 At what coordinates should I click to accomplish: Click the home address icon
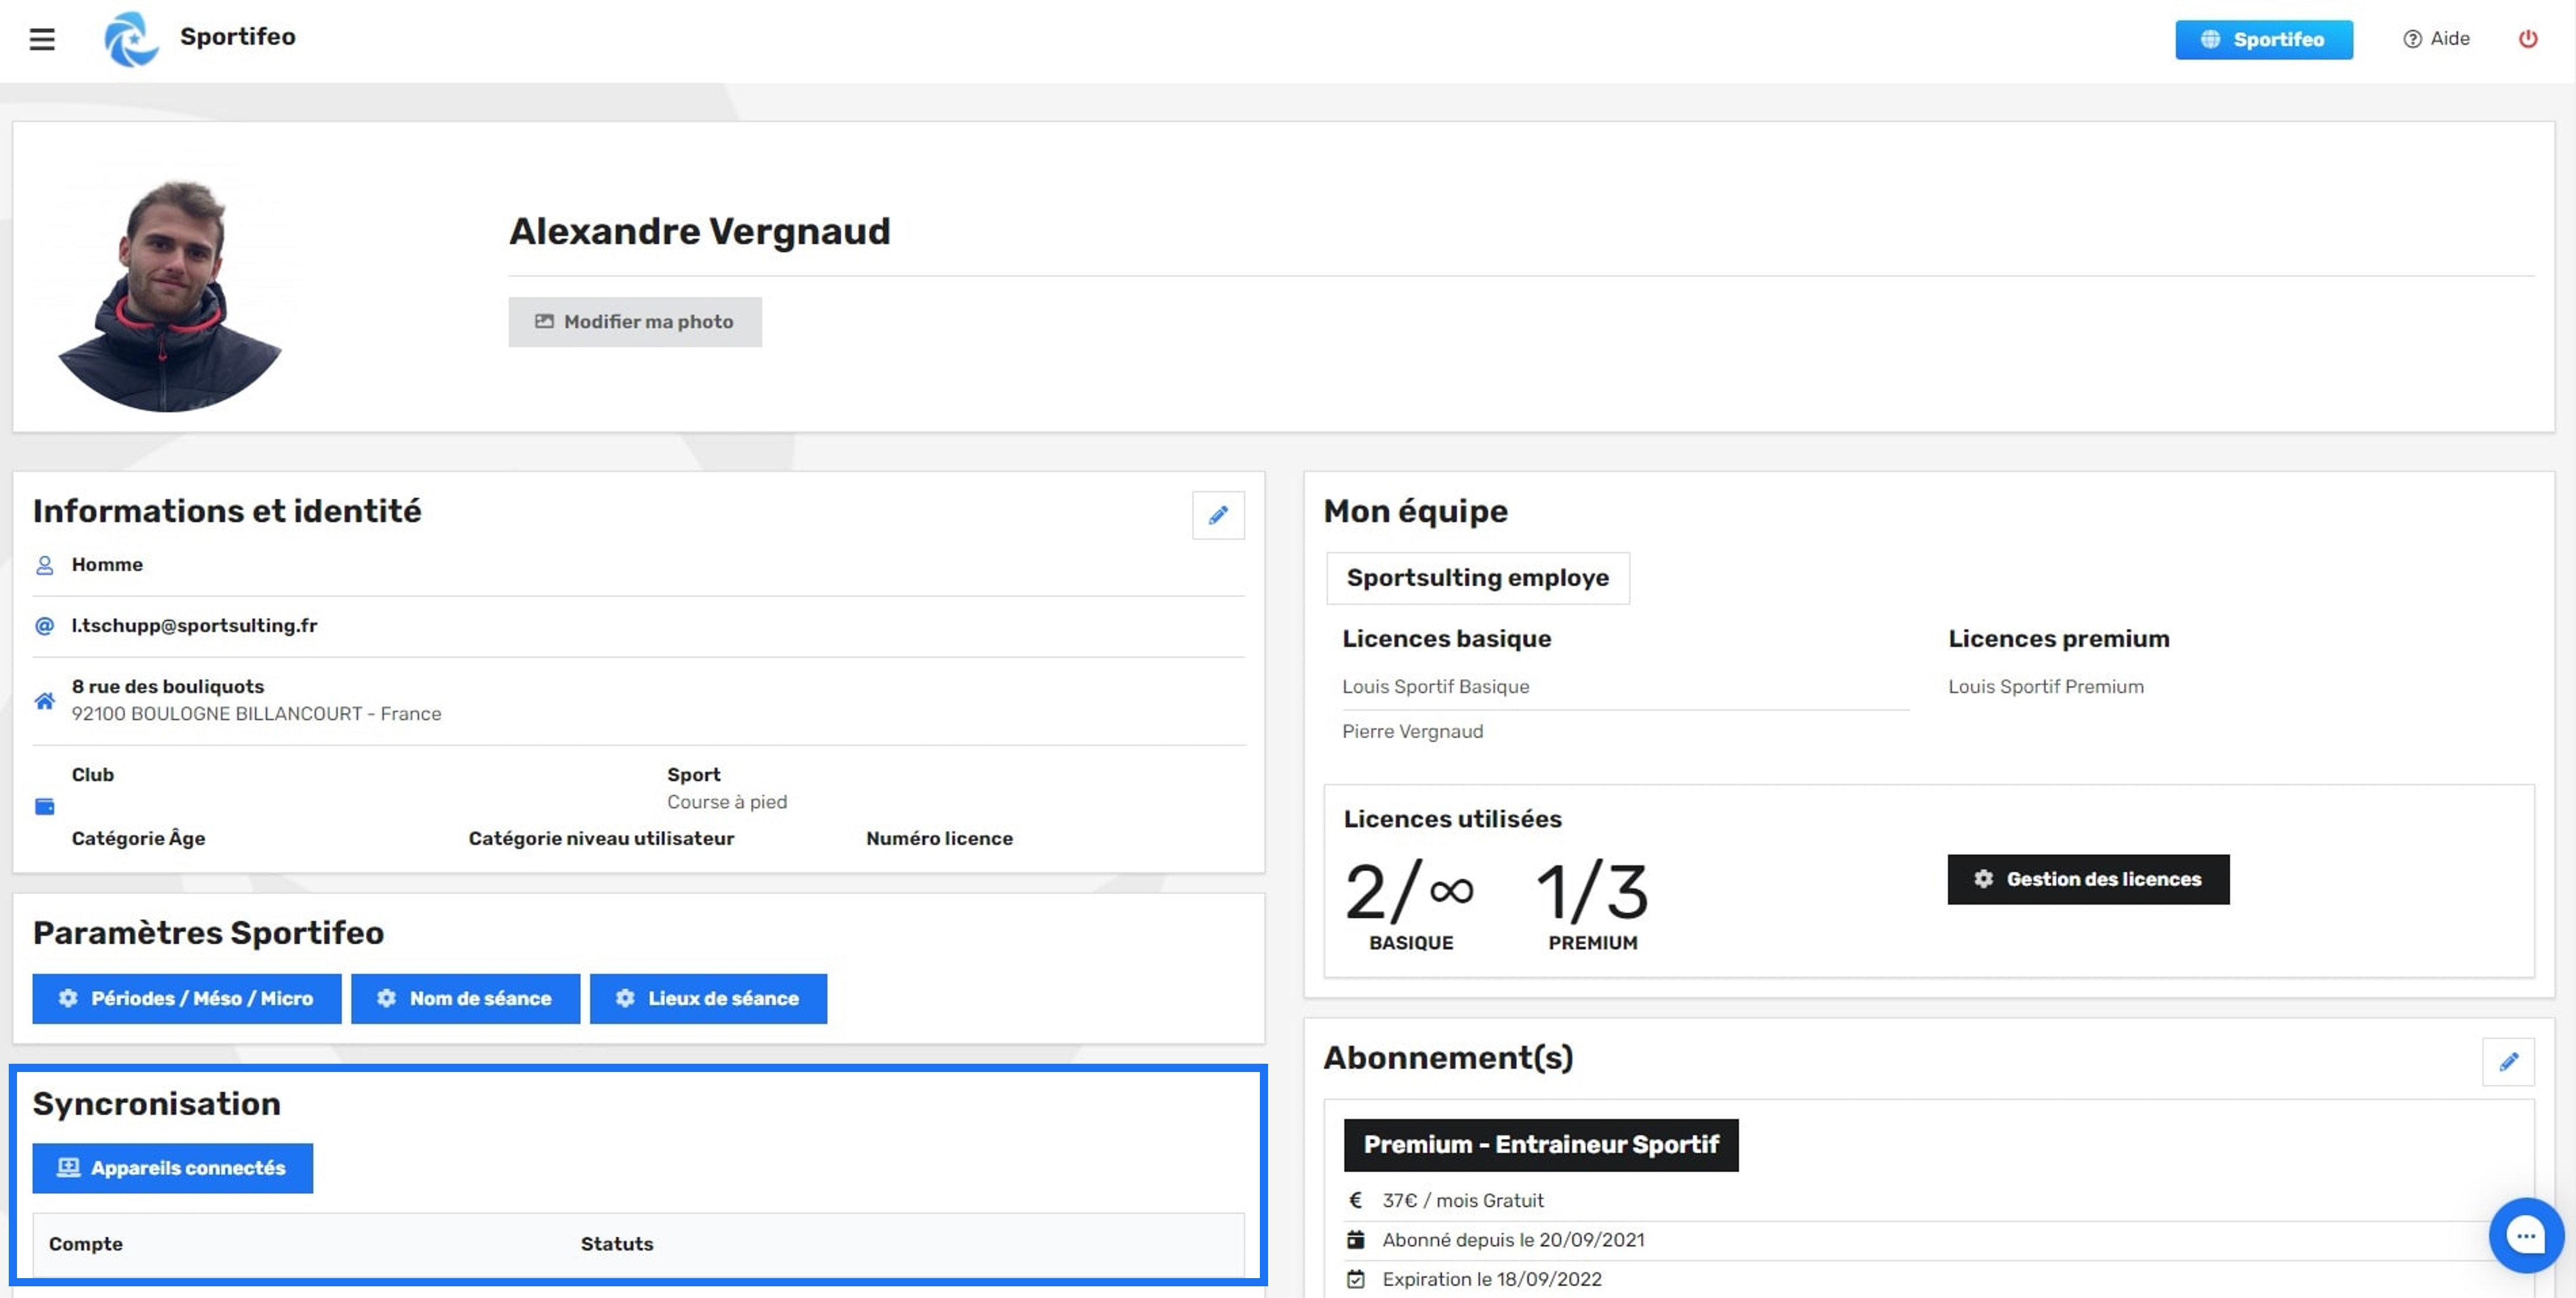coord(45,700)
